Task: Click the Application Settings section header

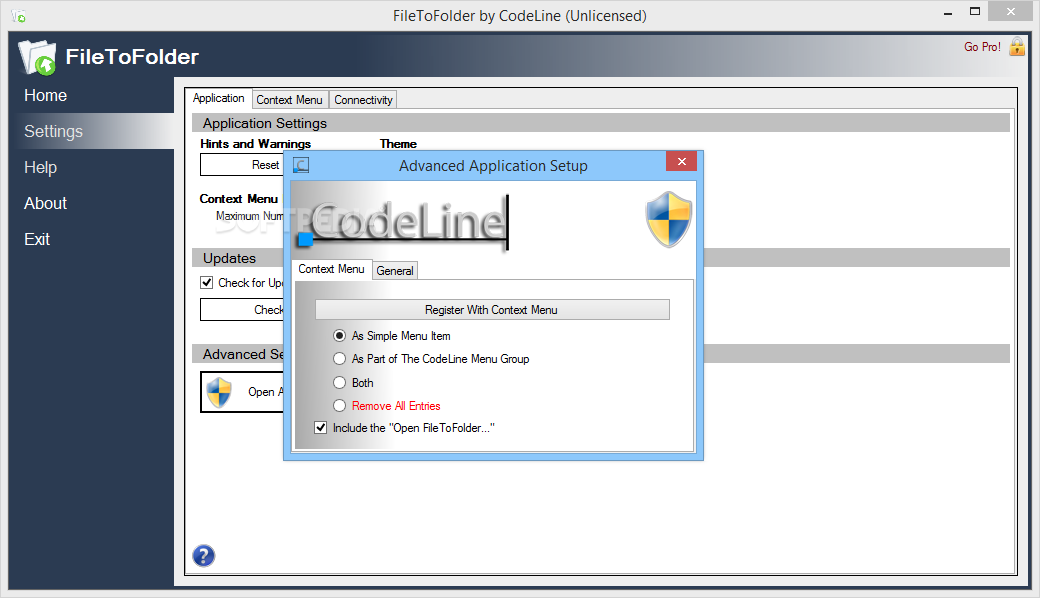Action: 601,123
